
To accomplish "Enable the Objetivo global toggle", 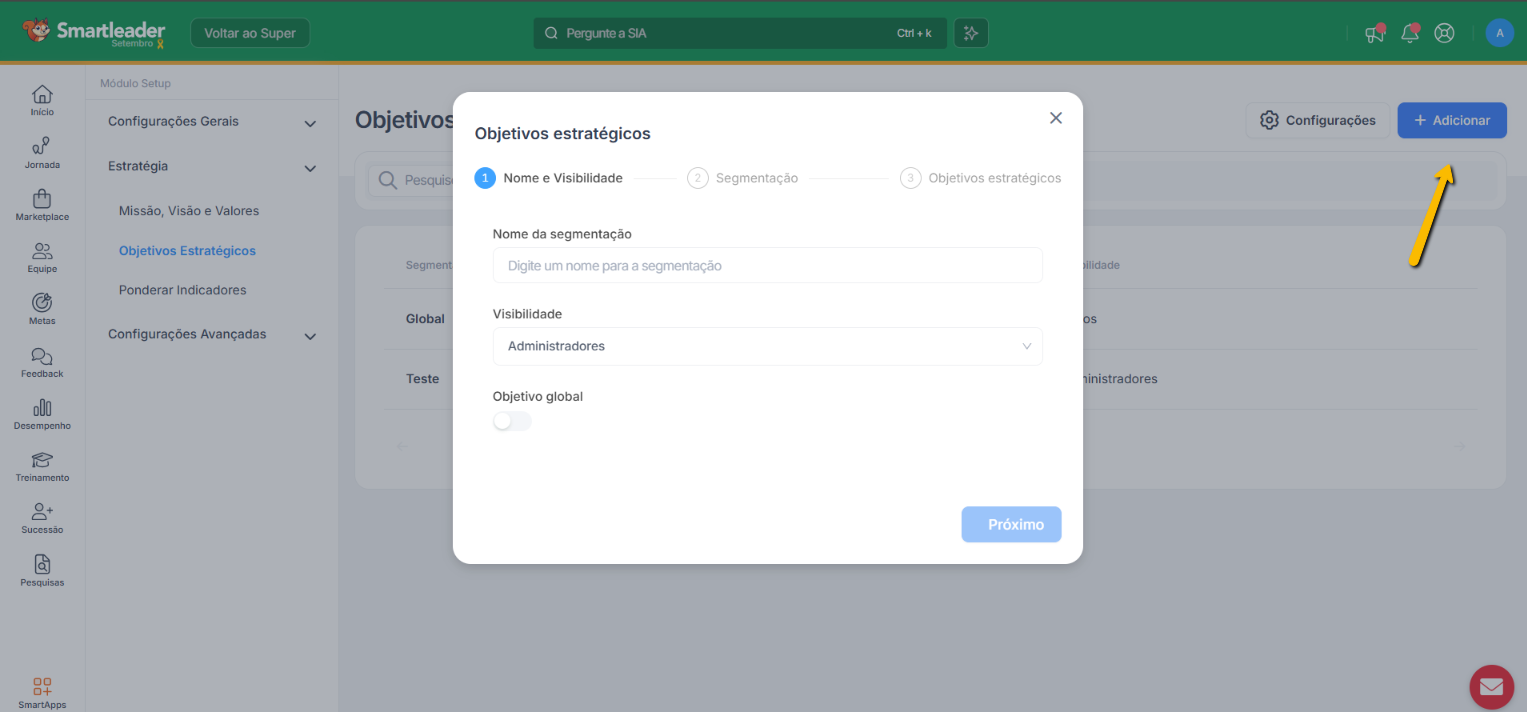I will click(512, 421).
